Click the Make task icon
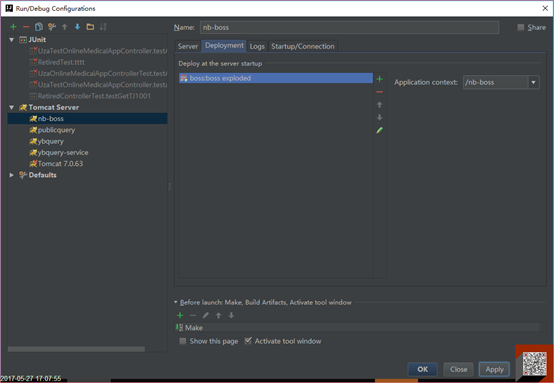This screenshot has width=554, height=383. tap(179, 328)
